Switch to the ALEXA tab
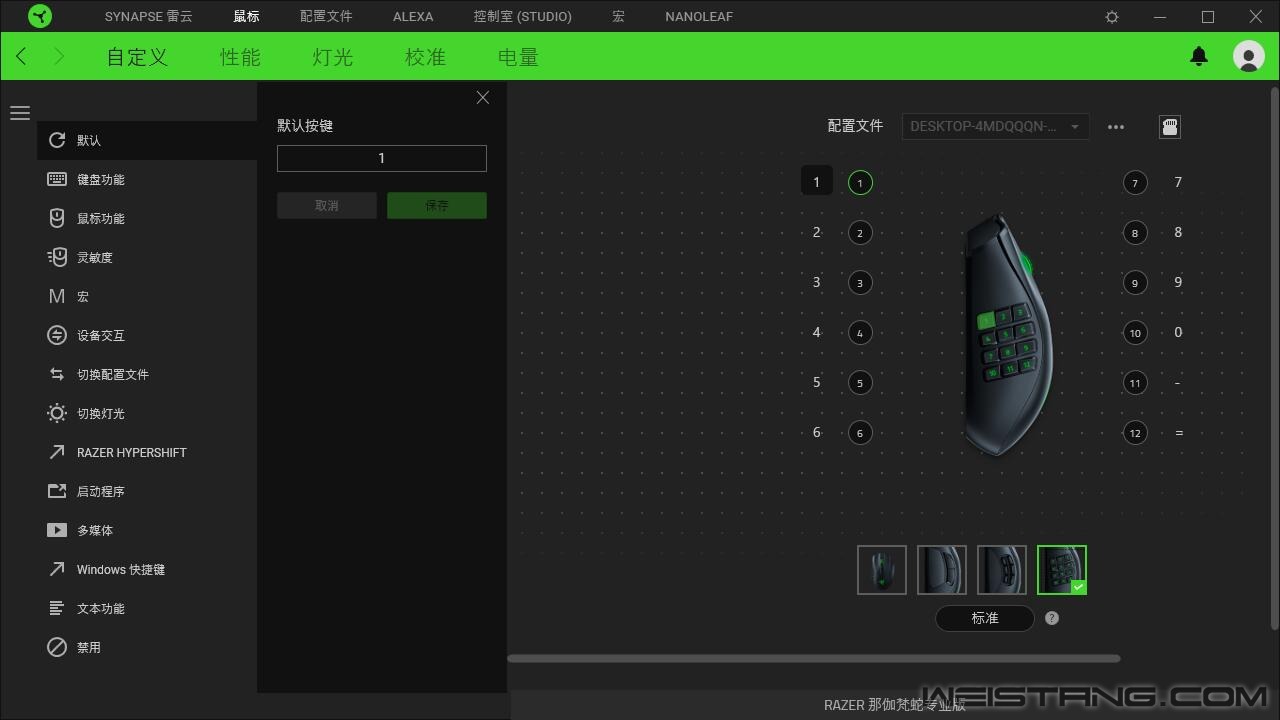Screen dimensions: 1280x720 coord(413,17)
